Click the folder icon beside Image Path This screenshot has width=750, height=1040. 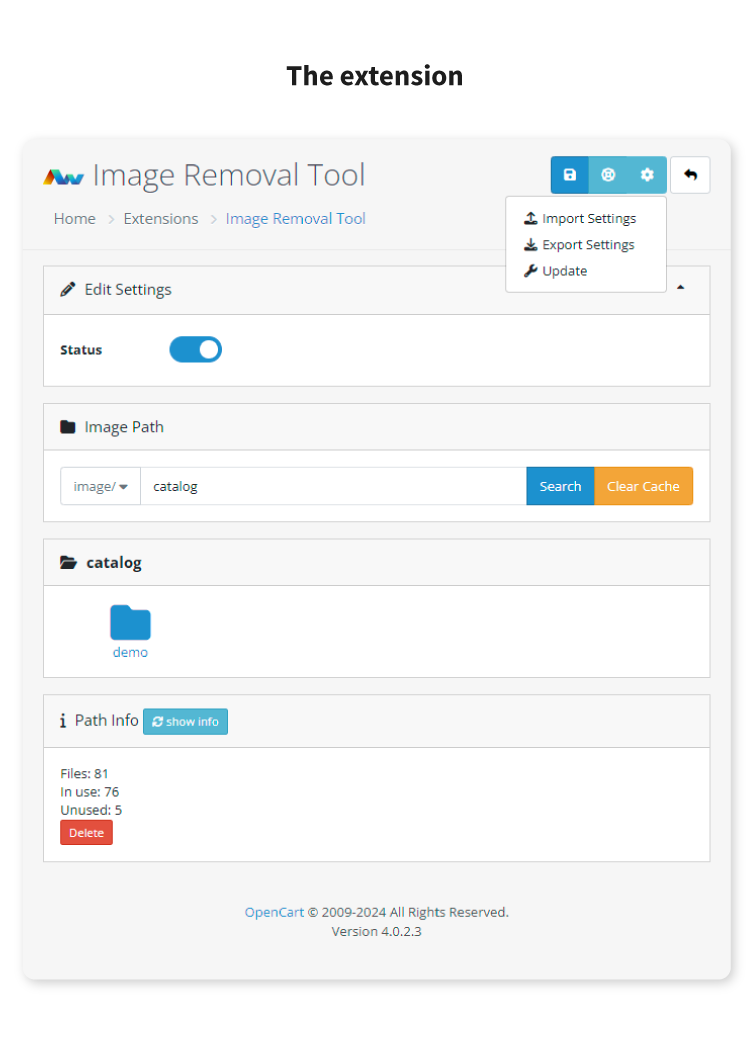pos(68,427)
